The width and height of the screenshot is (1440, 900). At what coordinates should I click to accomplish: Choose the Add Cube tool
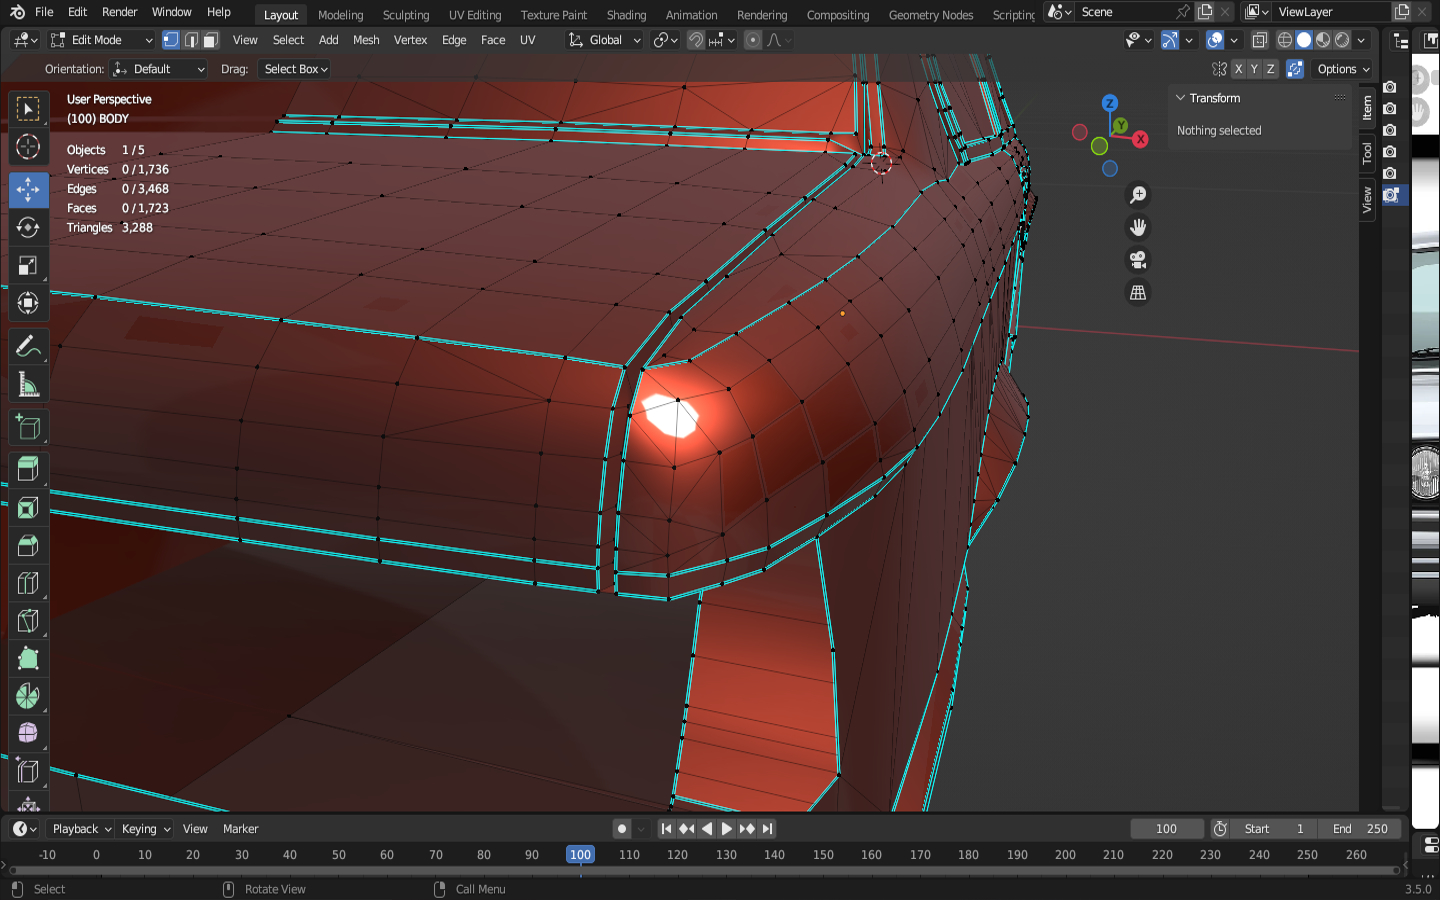tap(28, 428)
